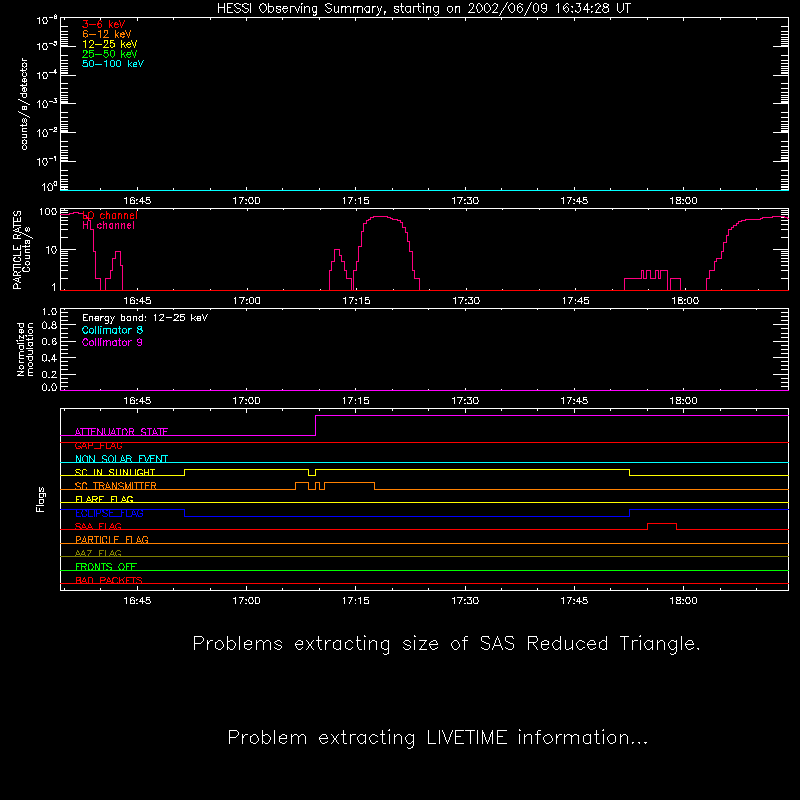Click the SAA_FLAG label
800x800 pixels.
tap(98, 526)
